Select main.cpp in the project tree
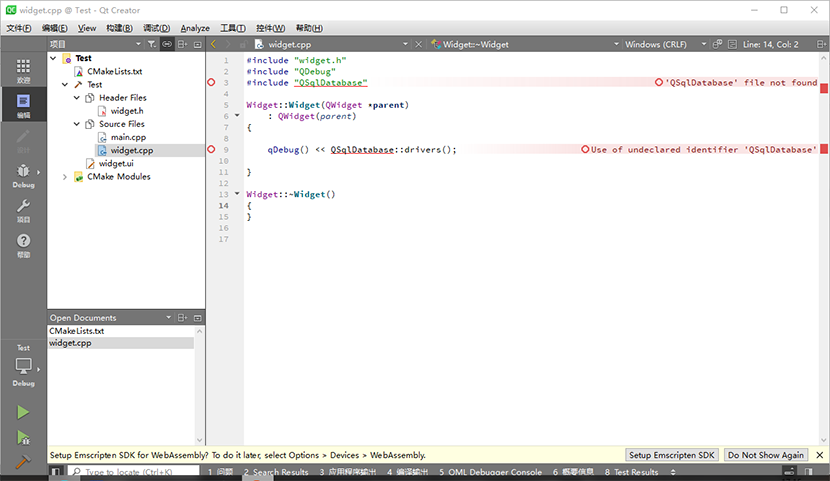This screenshot has height=481, width=830. click(x=130, y=137)
